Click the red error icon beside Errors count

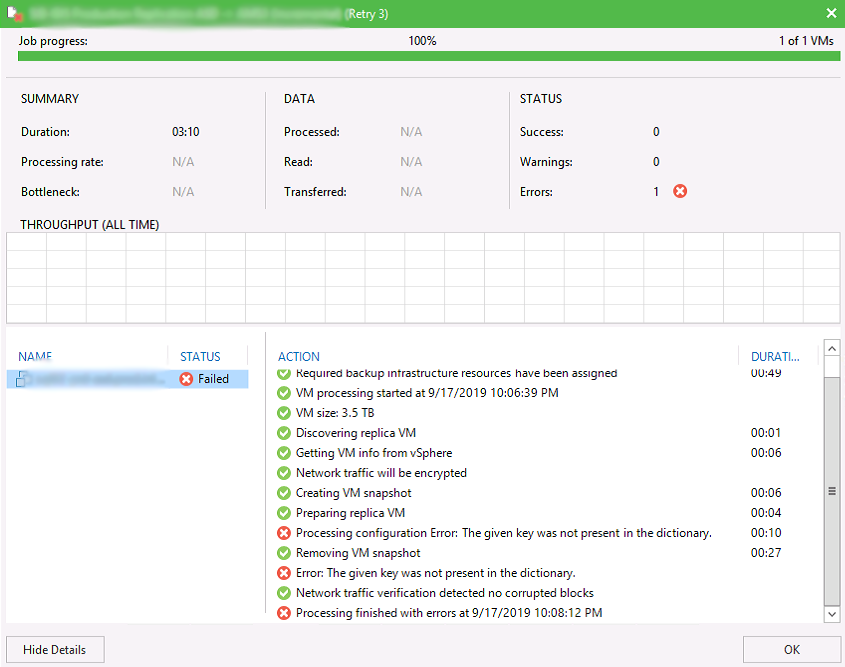point(680,191)
